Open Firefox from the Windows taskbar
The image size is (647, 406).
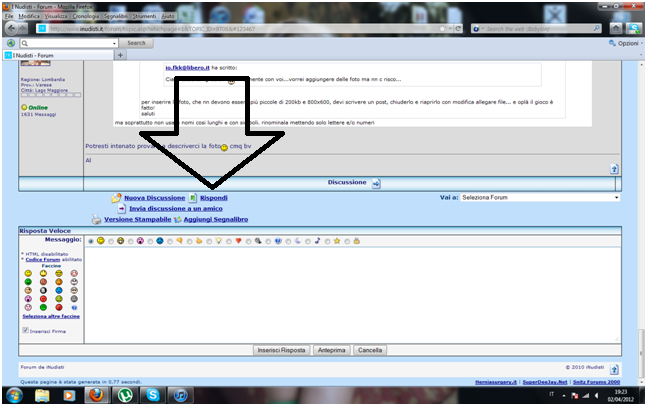(97, 394)
